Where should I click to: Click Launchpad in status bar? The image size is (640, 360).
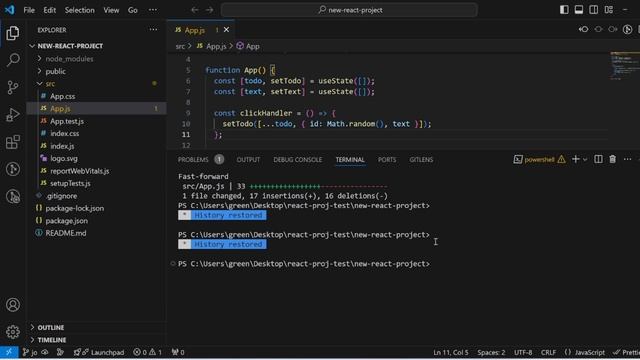coord(99,352)
